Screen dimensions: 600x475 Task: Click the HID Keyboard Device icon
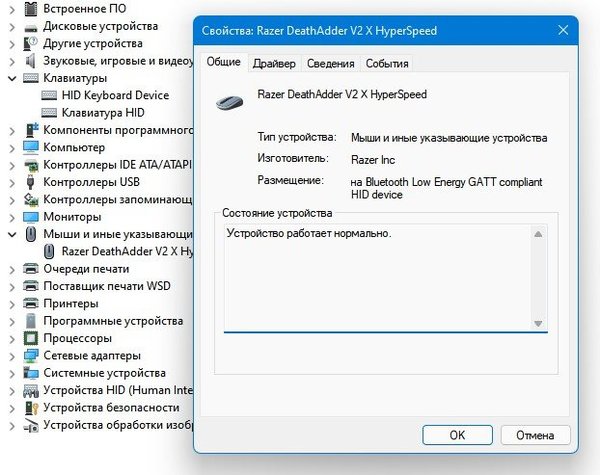[x=49, y=95]
